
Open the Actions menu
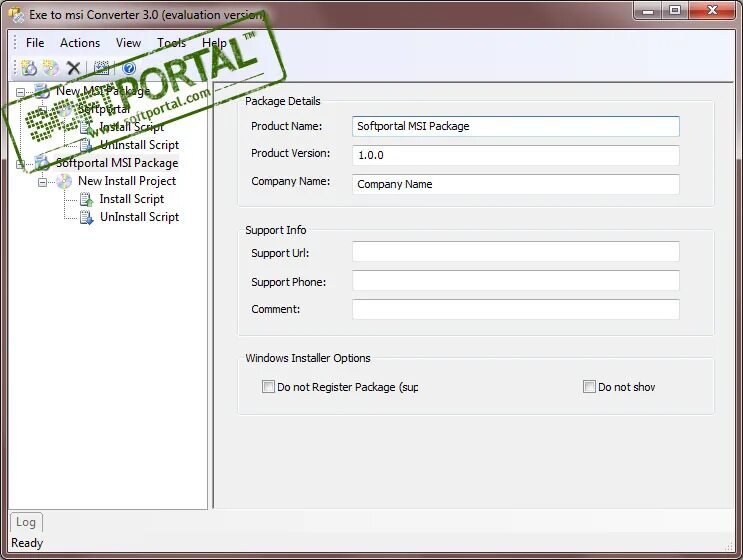click(x=80, y=43)
